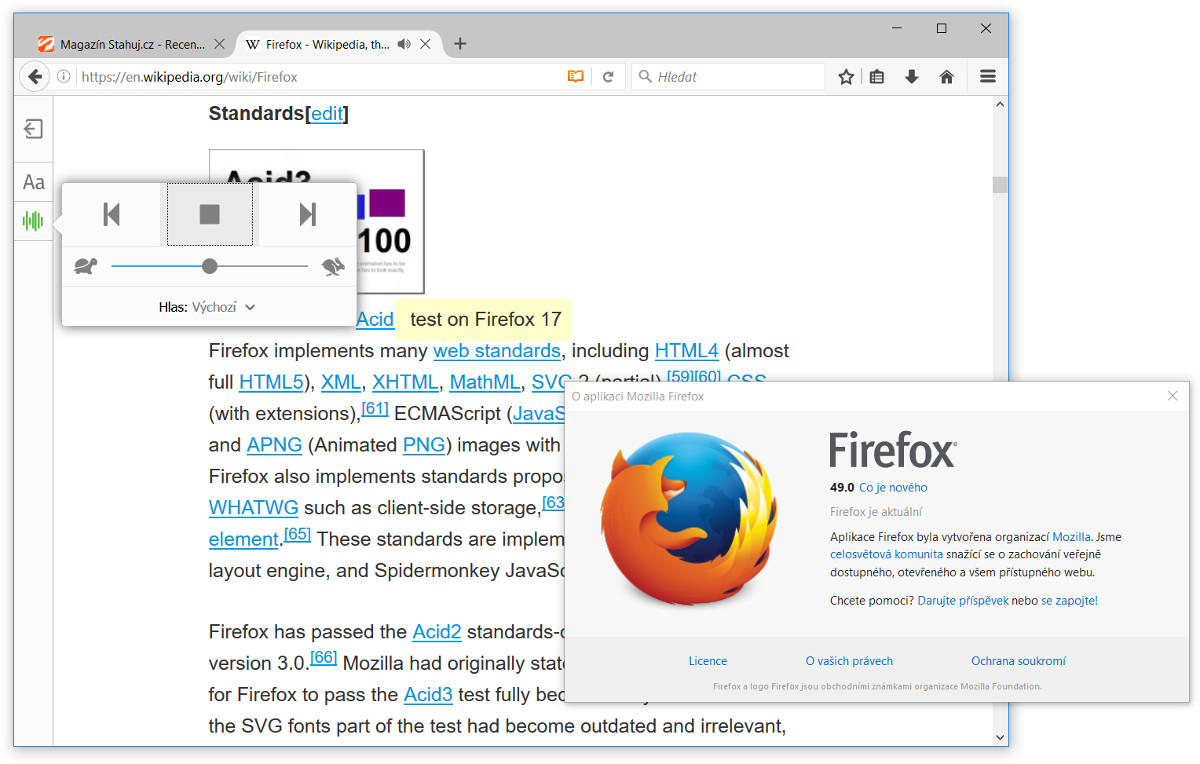Image resolution: width=1200 pixels, height=764 pixels.
Task: Toggle Reader View in the address bar
Action: tap(576, 77)
